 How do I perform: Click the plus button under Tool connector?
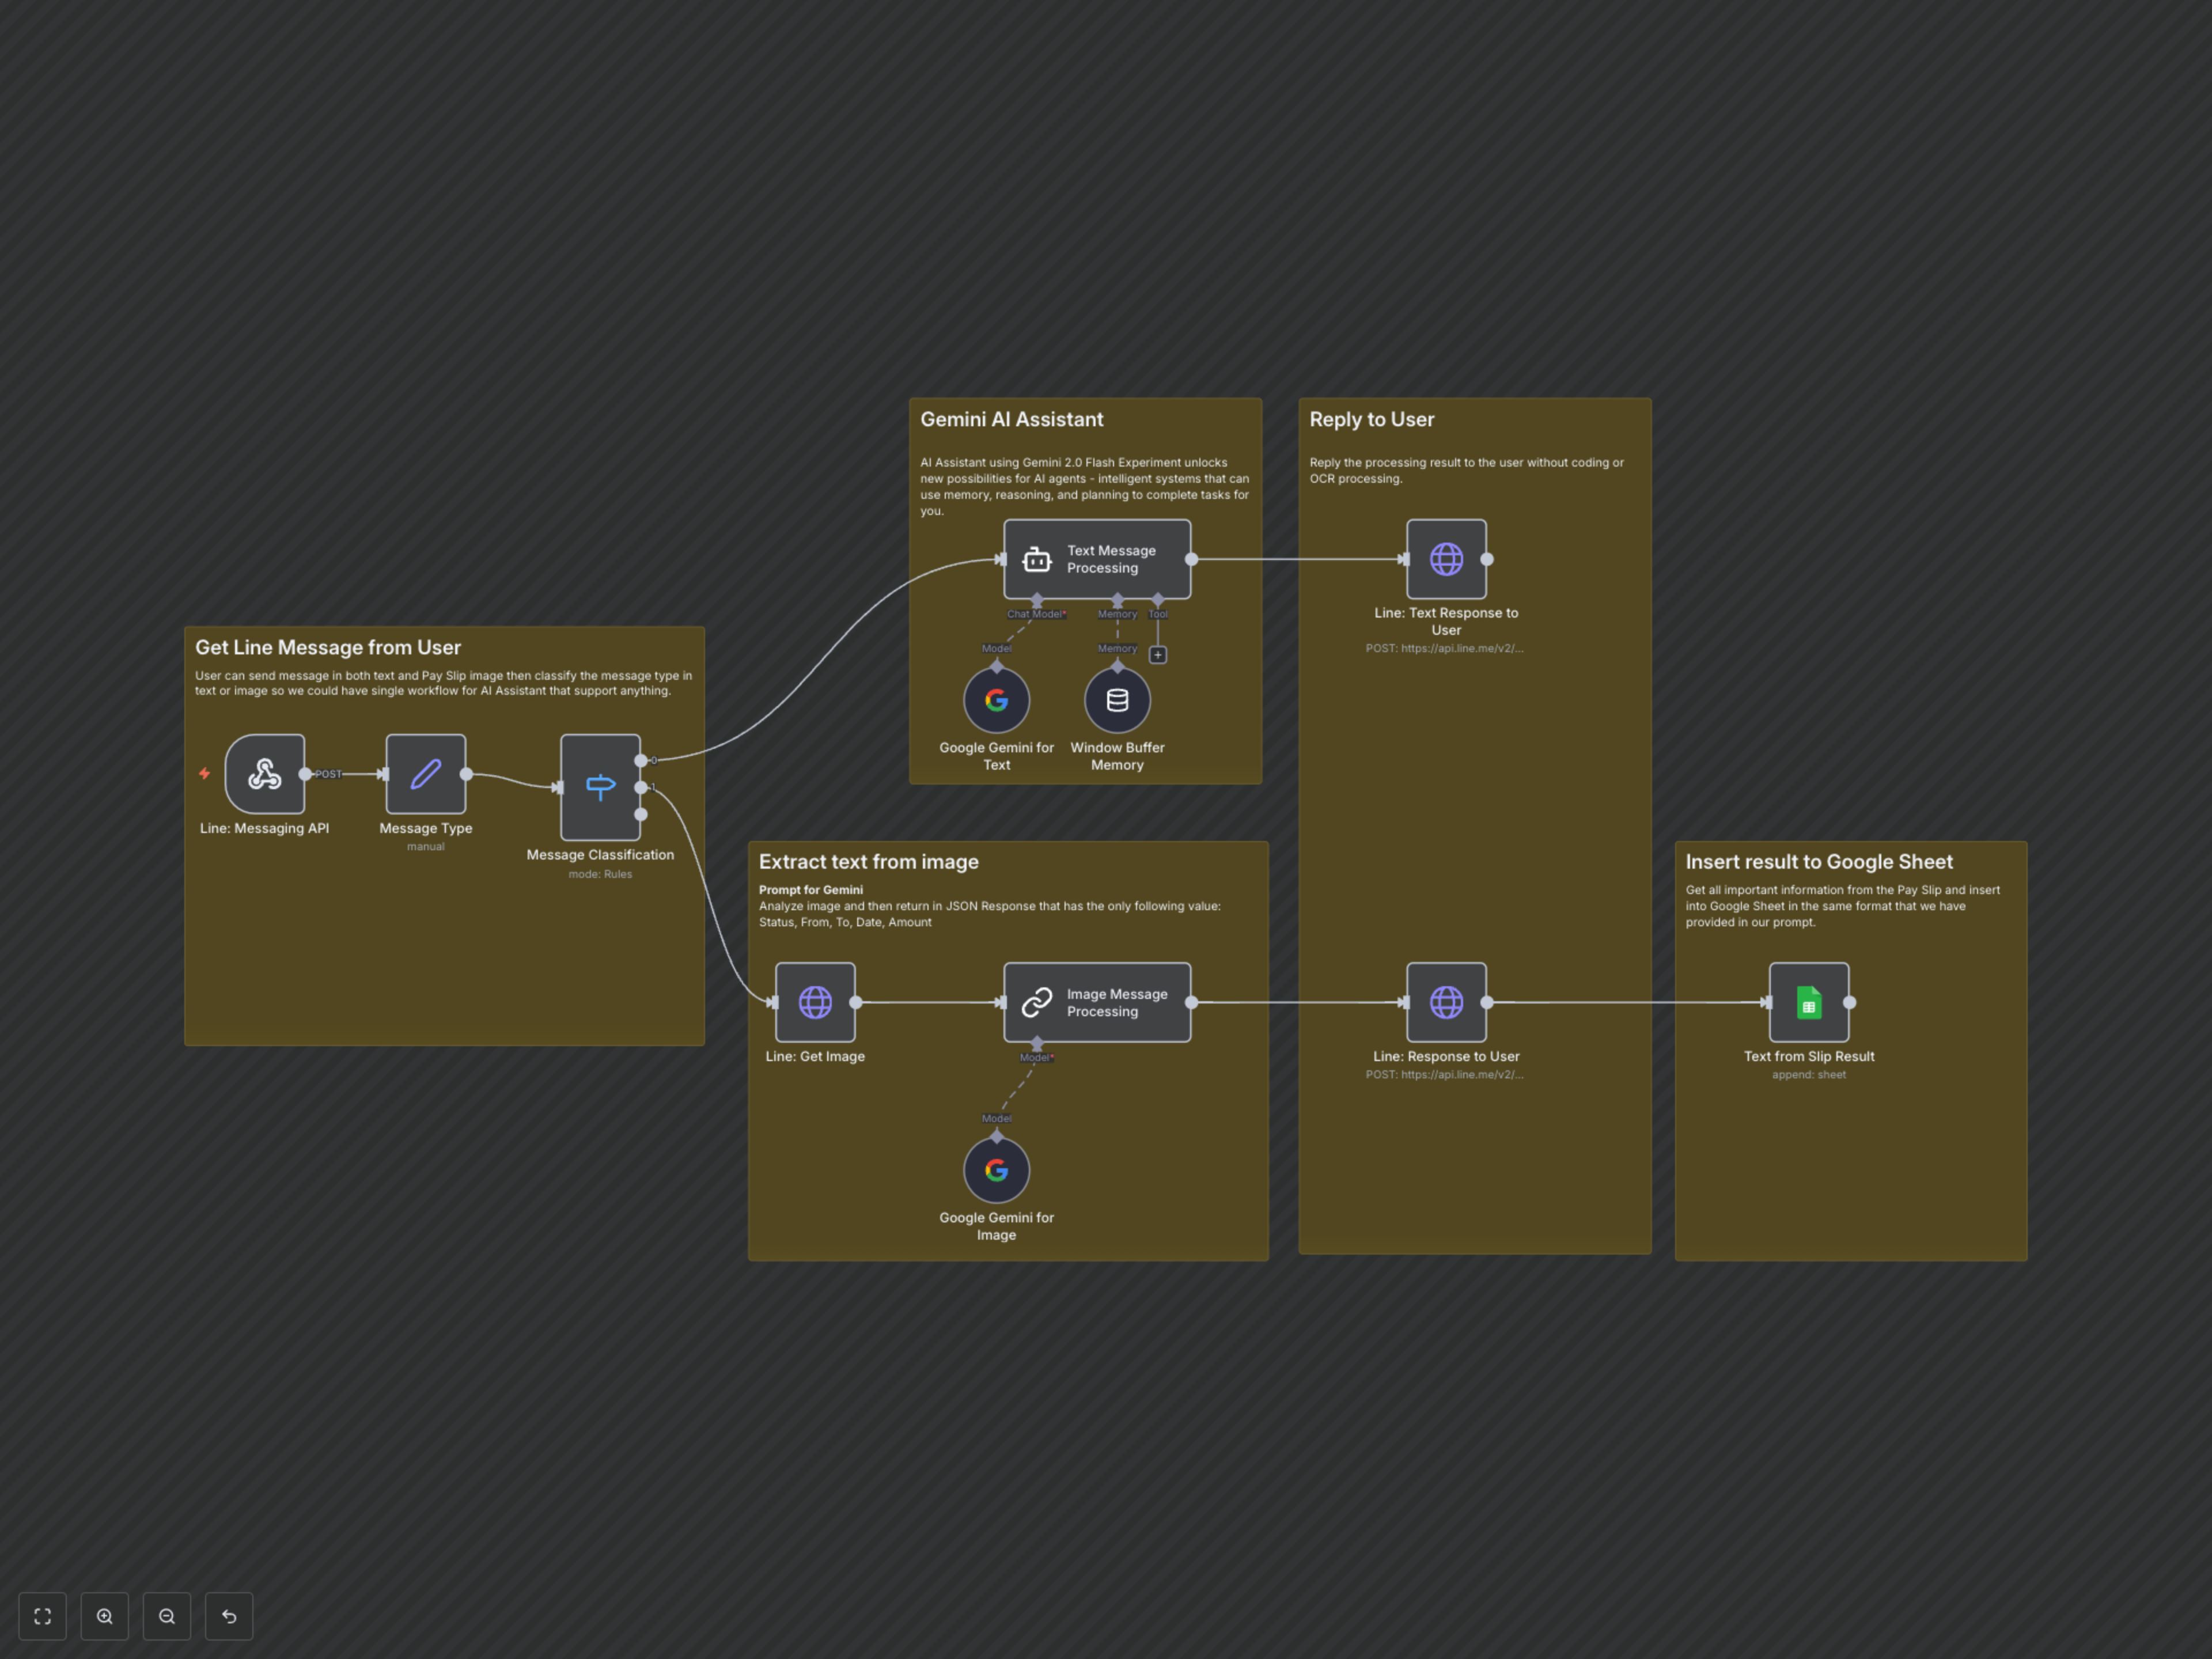tap(1158, 655)
